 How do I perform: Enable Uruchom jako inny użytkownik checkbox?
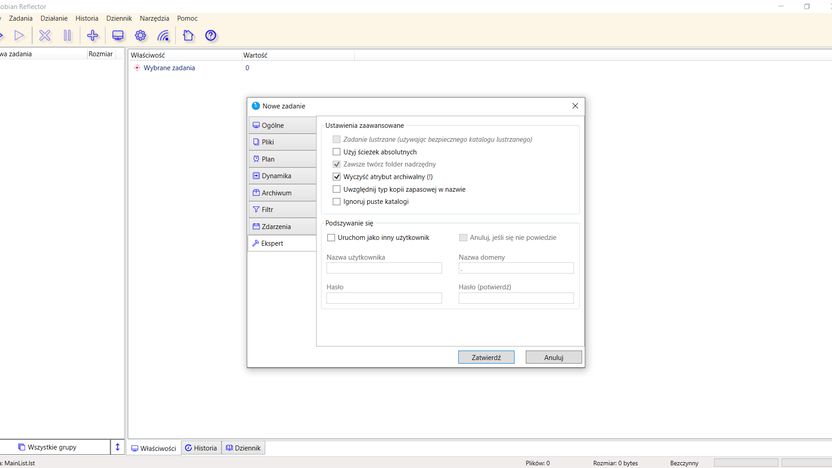331,238
